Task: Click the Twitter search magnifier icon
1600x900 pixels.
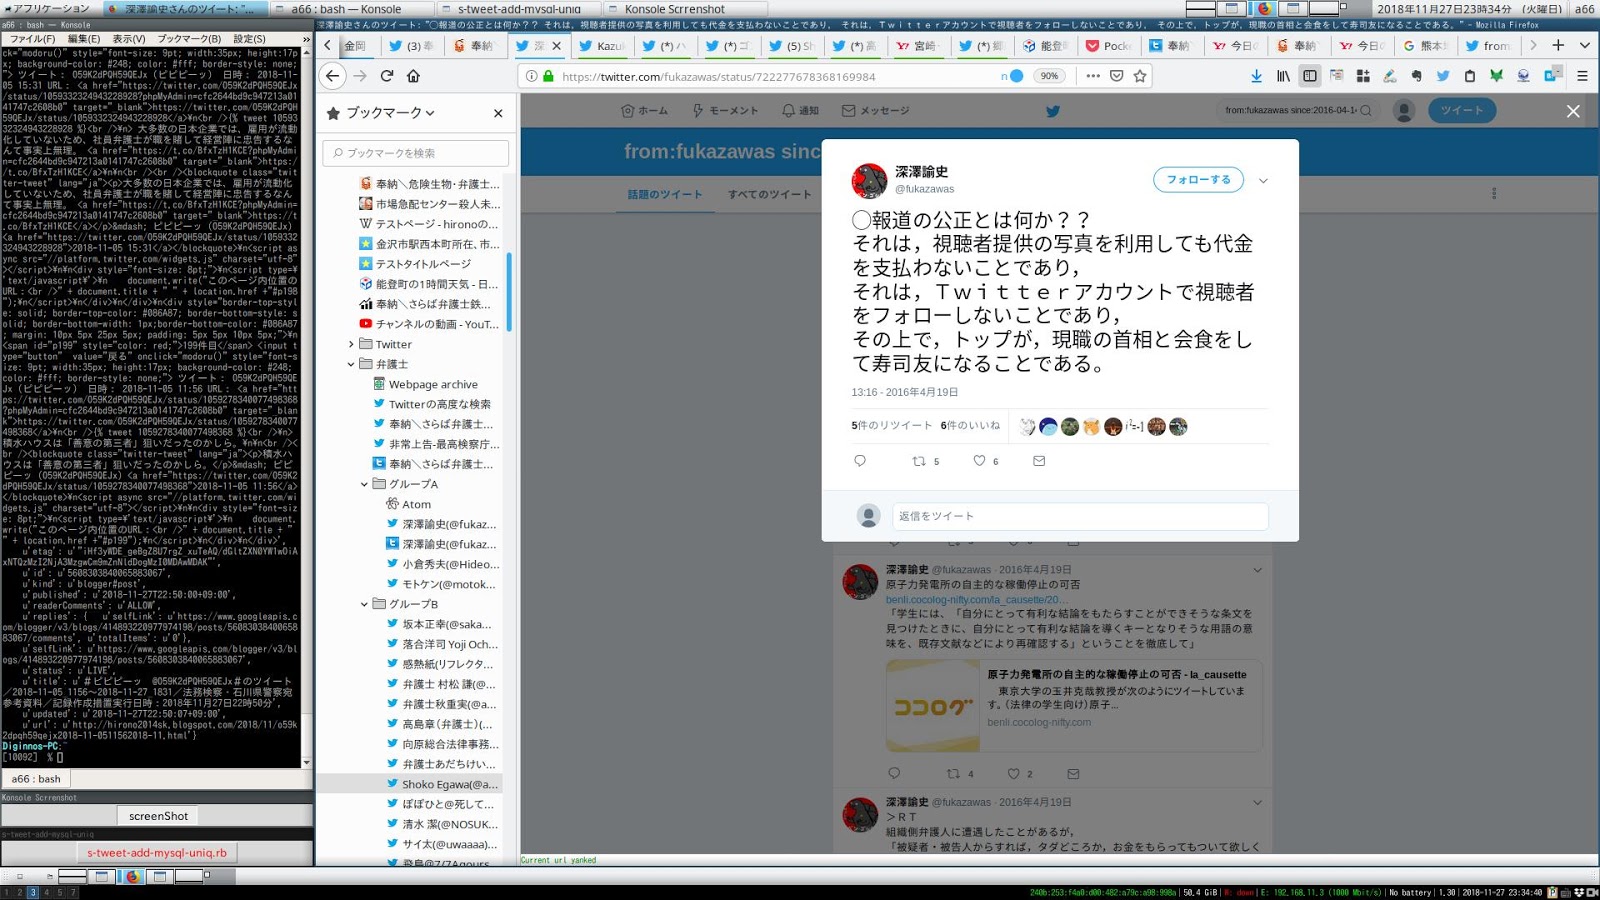Action: (1366, 111)
